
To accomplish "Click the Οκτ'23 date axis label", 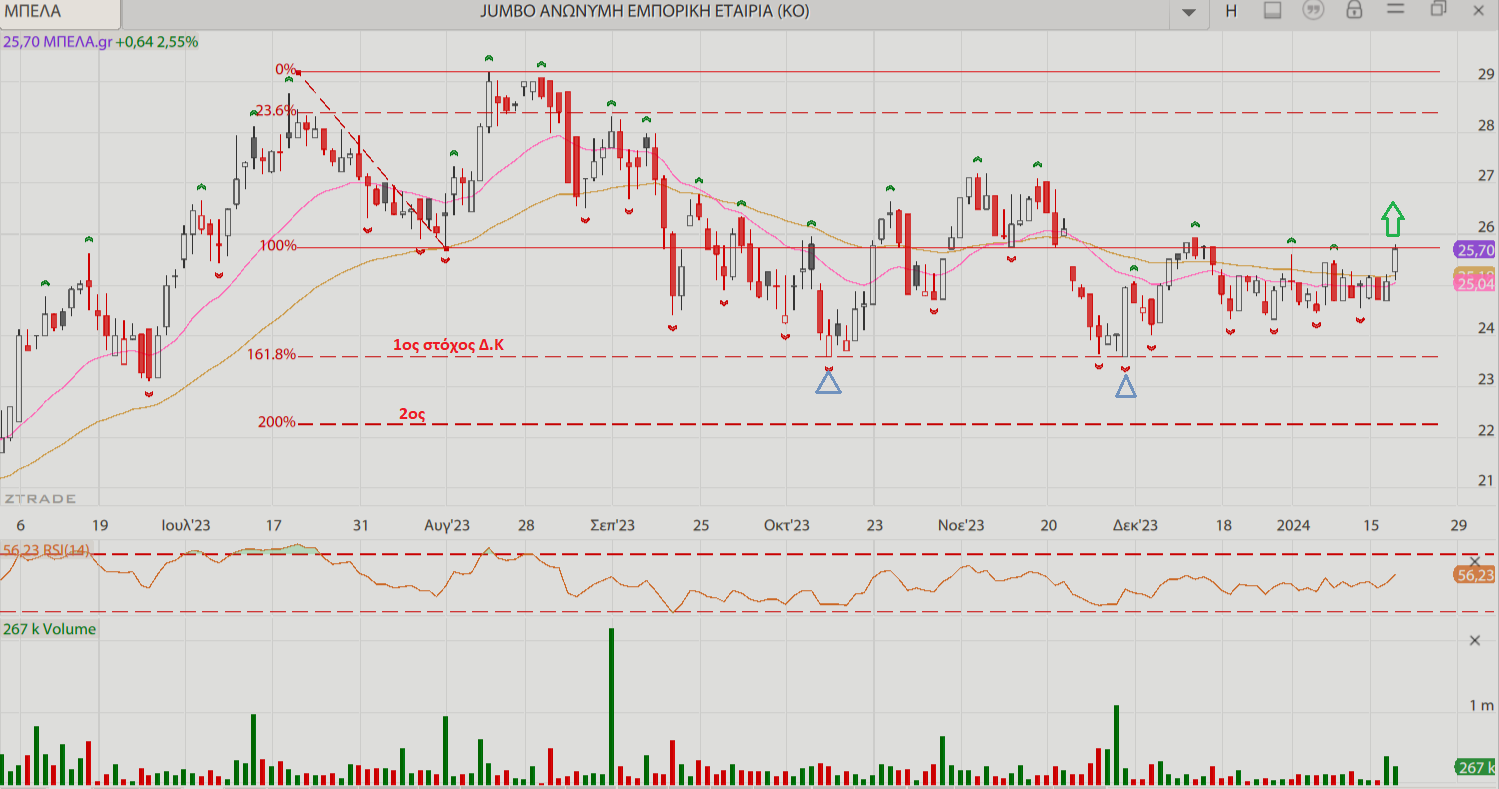I will click(787, 525).
